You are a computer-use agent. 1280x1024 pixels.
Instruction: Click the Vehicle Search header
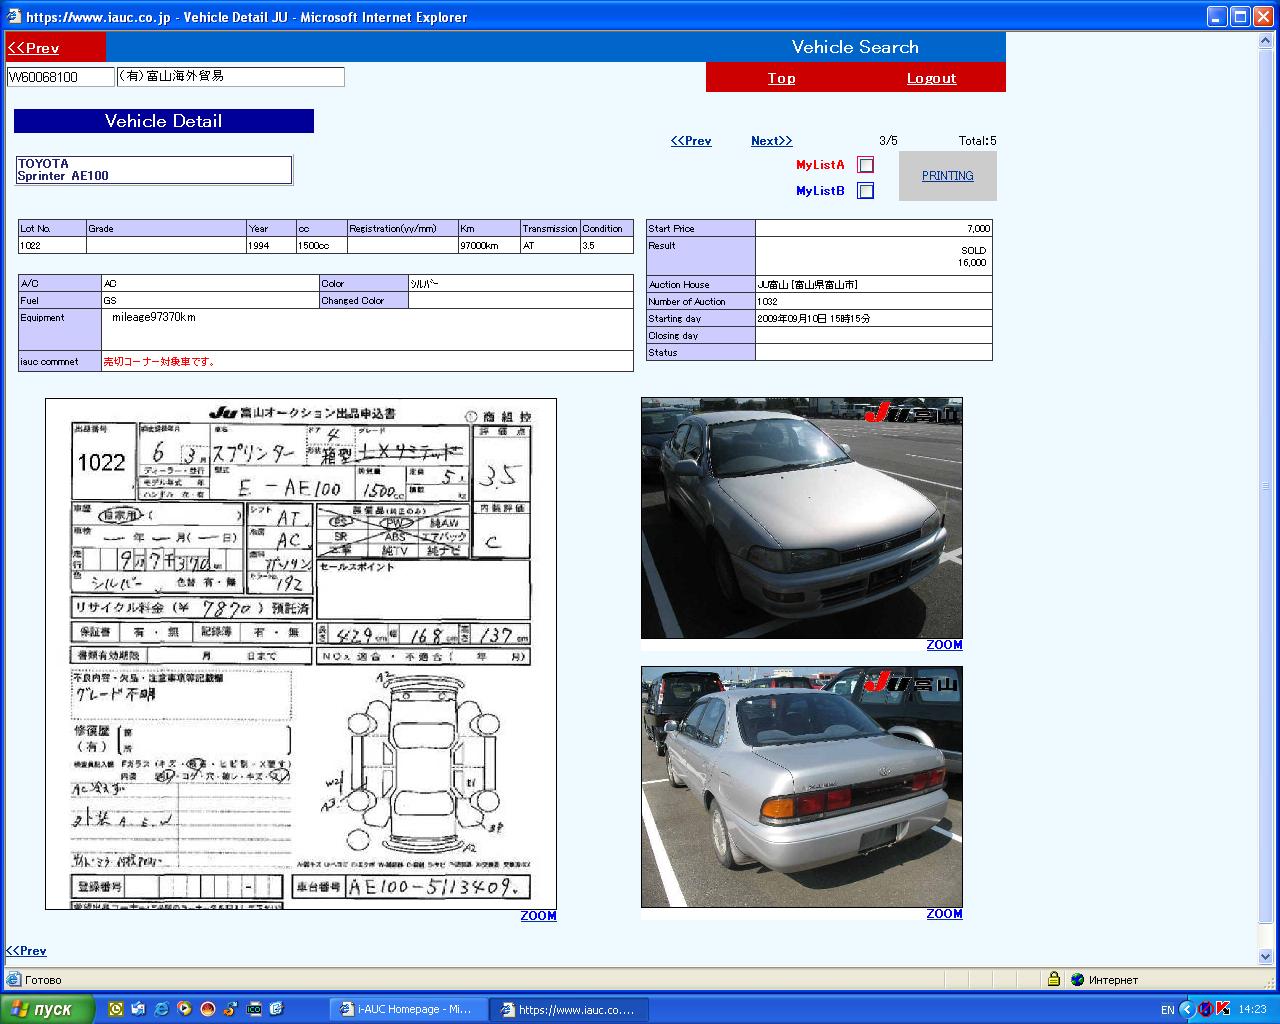[855, 47]
